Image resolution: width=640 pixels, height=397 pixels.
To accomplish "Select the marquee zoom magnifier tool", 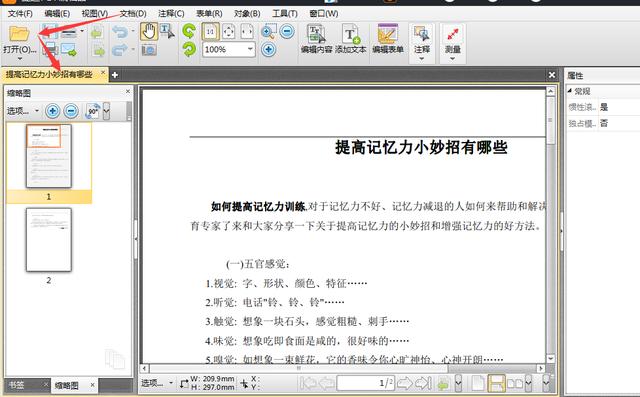I will pyautogui.click(x=268, y=31).
